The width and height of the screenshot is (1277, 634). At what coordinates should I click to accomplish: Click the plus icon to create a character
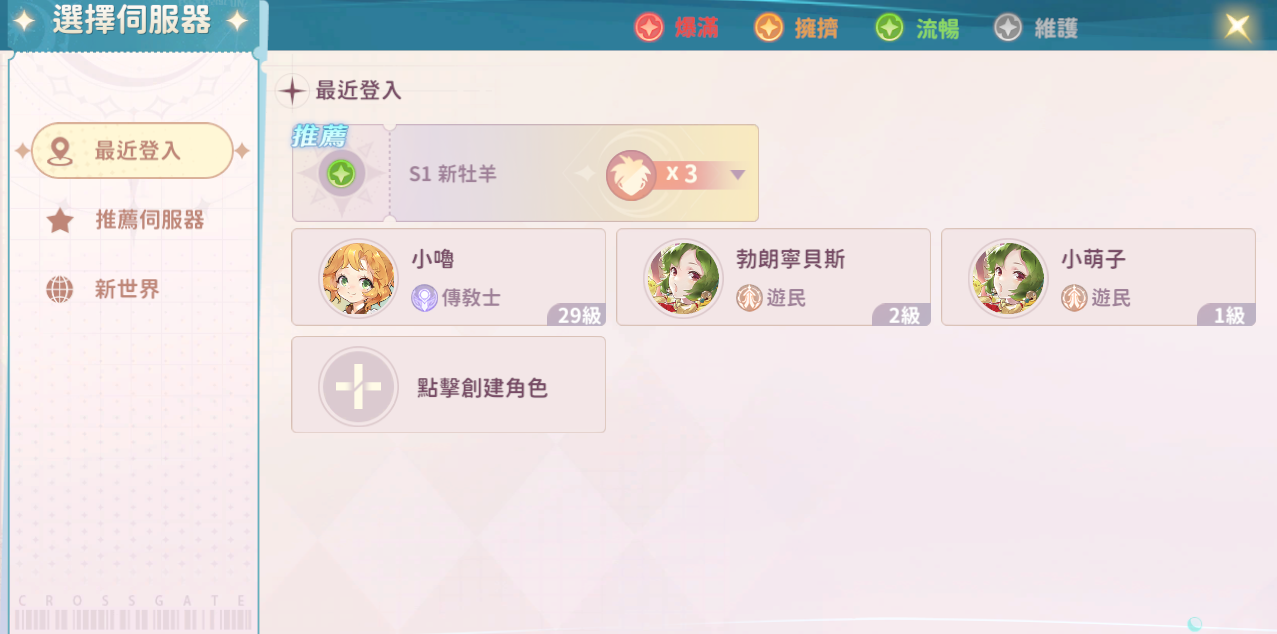[358, 386]
